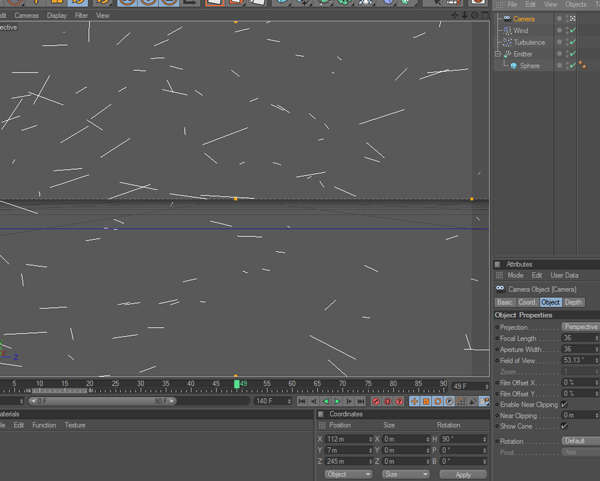600x481 pixels.
Task: Toggle the Enable Near Clipping checkbox
Action: tap(565, 404)
